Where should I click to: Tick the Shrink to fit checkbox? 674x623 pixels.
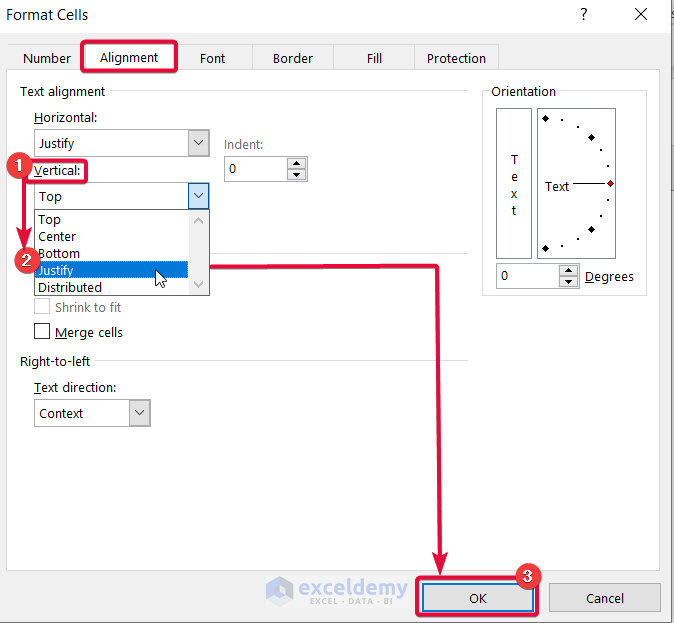click(42, 307)
